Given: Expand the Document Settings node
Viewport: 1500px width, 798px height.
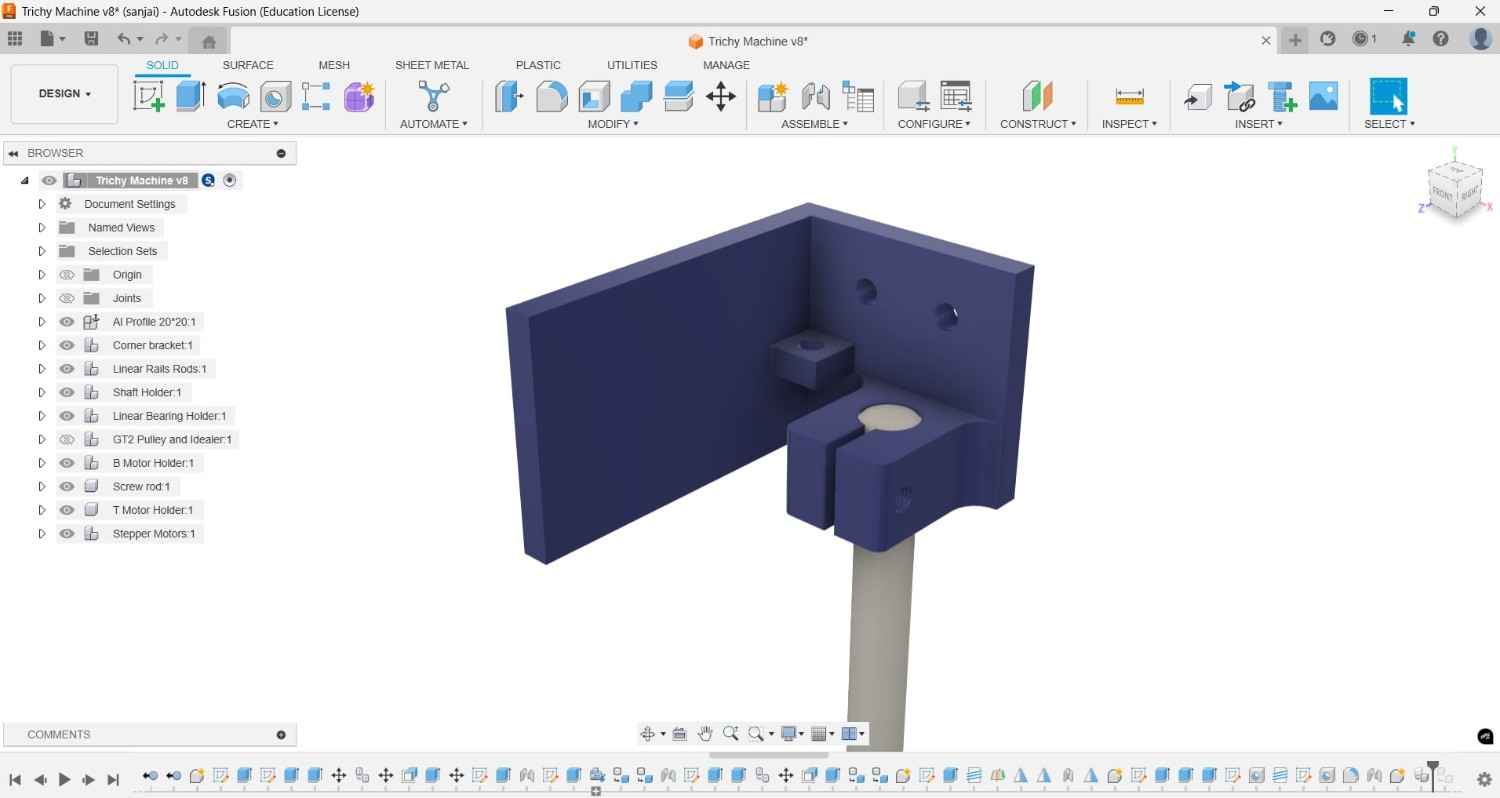Looking at the screenshot, I should (41, 203).
